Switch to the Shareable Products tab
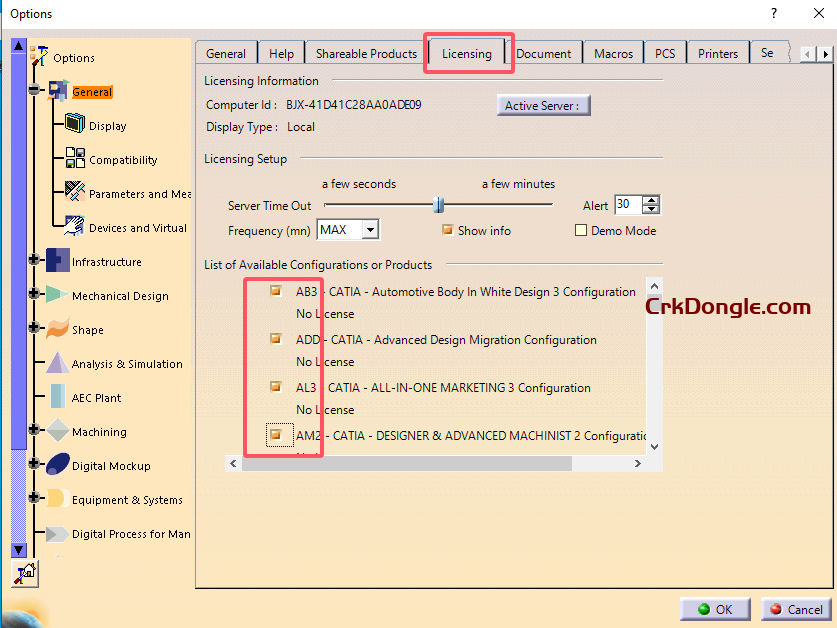Image resolution: width=837 pixels, height=628 pixels. point(366,54)
